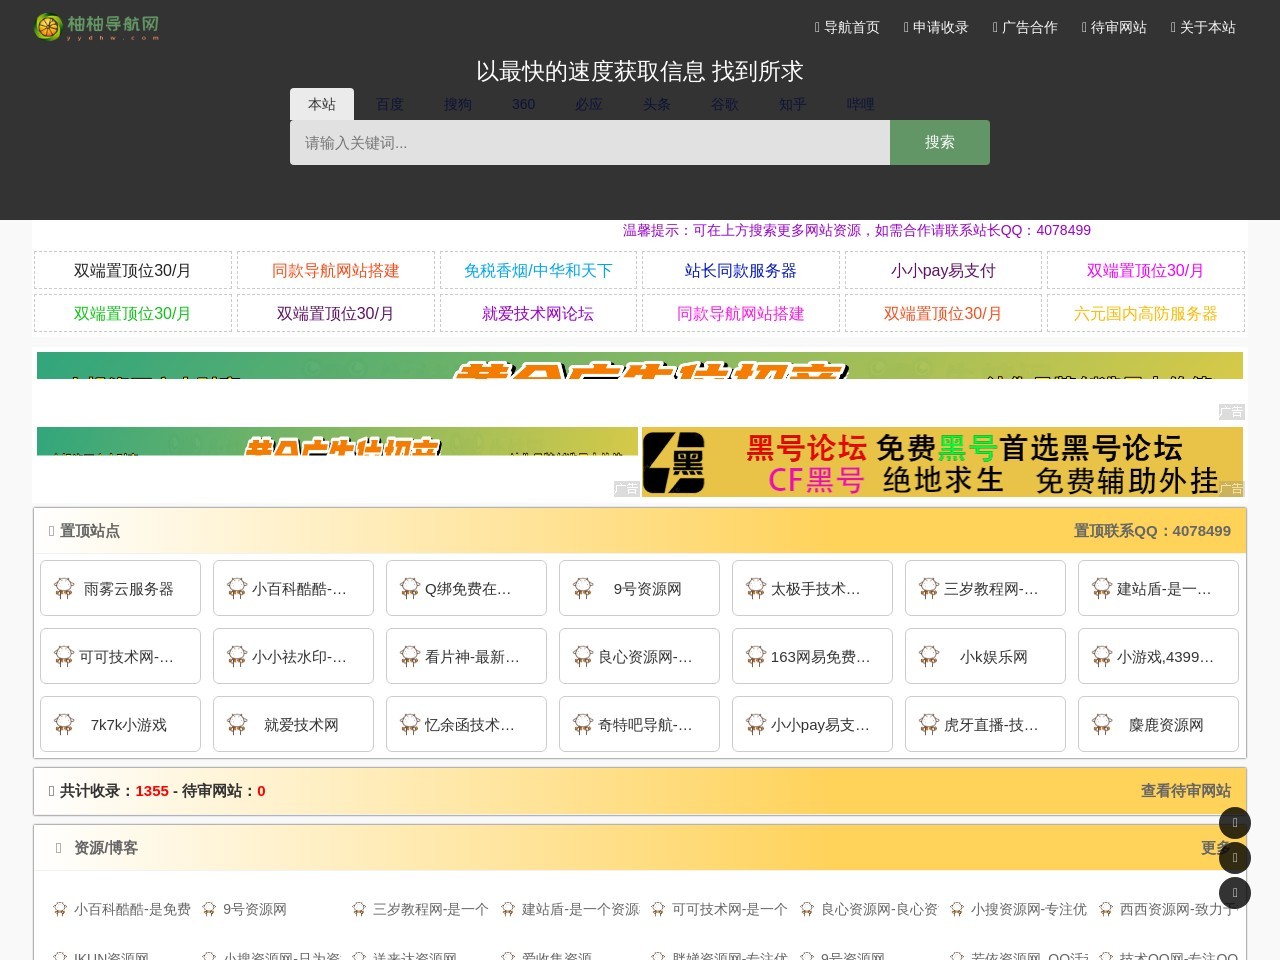
Task: Open 关于本站 from the top navigation
Action: [1203, 28]
